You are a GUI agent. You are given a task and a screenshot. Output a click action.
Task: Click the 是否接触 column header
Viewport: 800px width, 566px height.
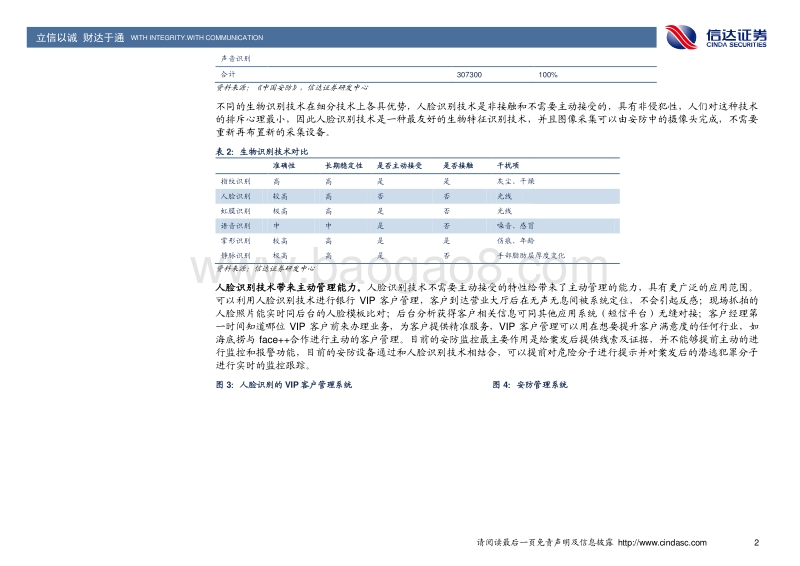point(458,165)
